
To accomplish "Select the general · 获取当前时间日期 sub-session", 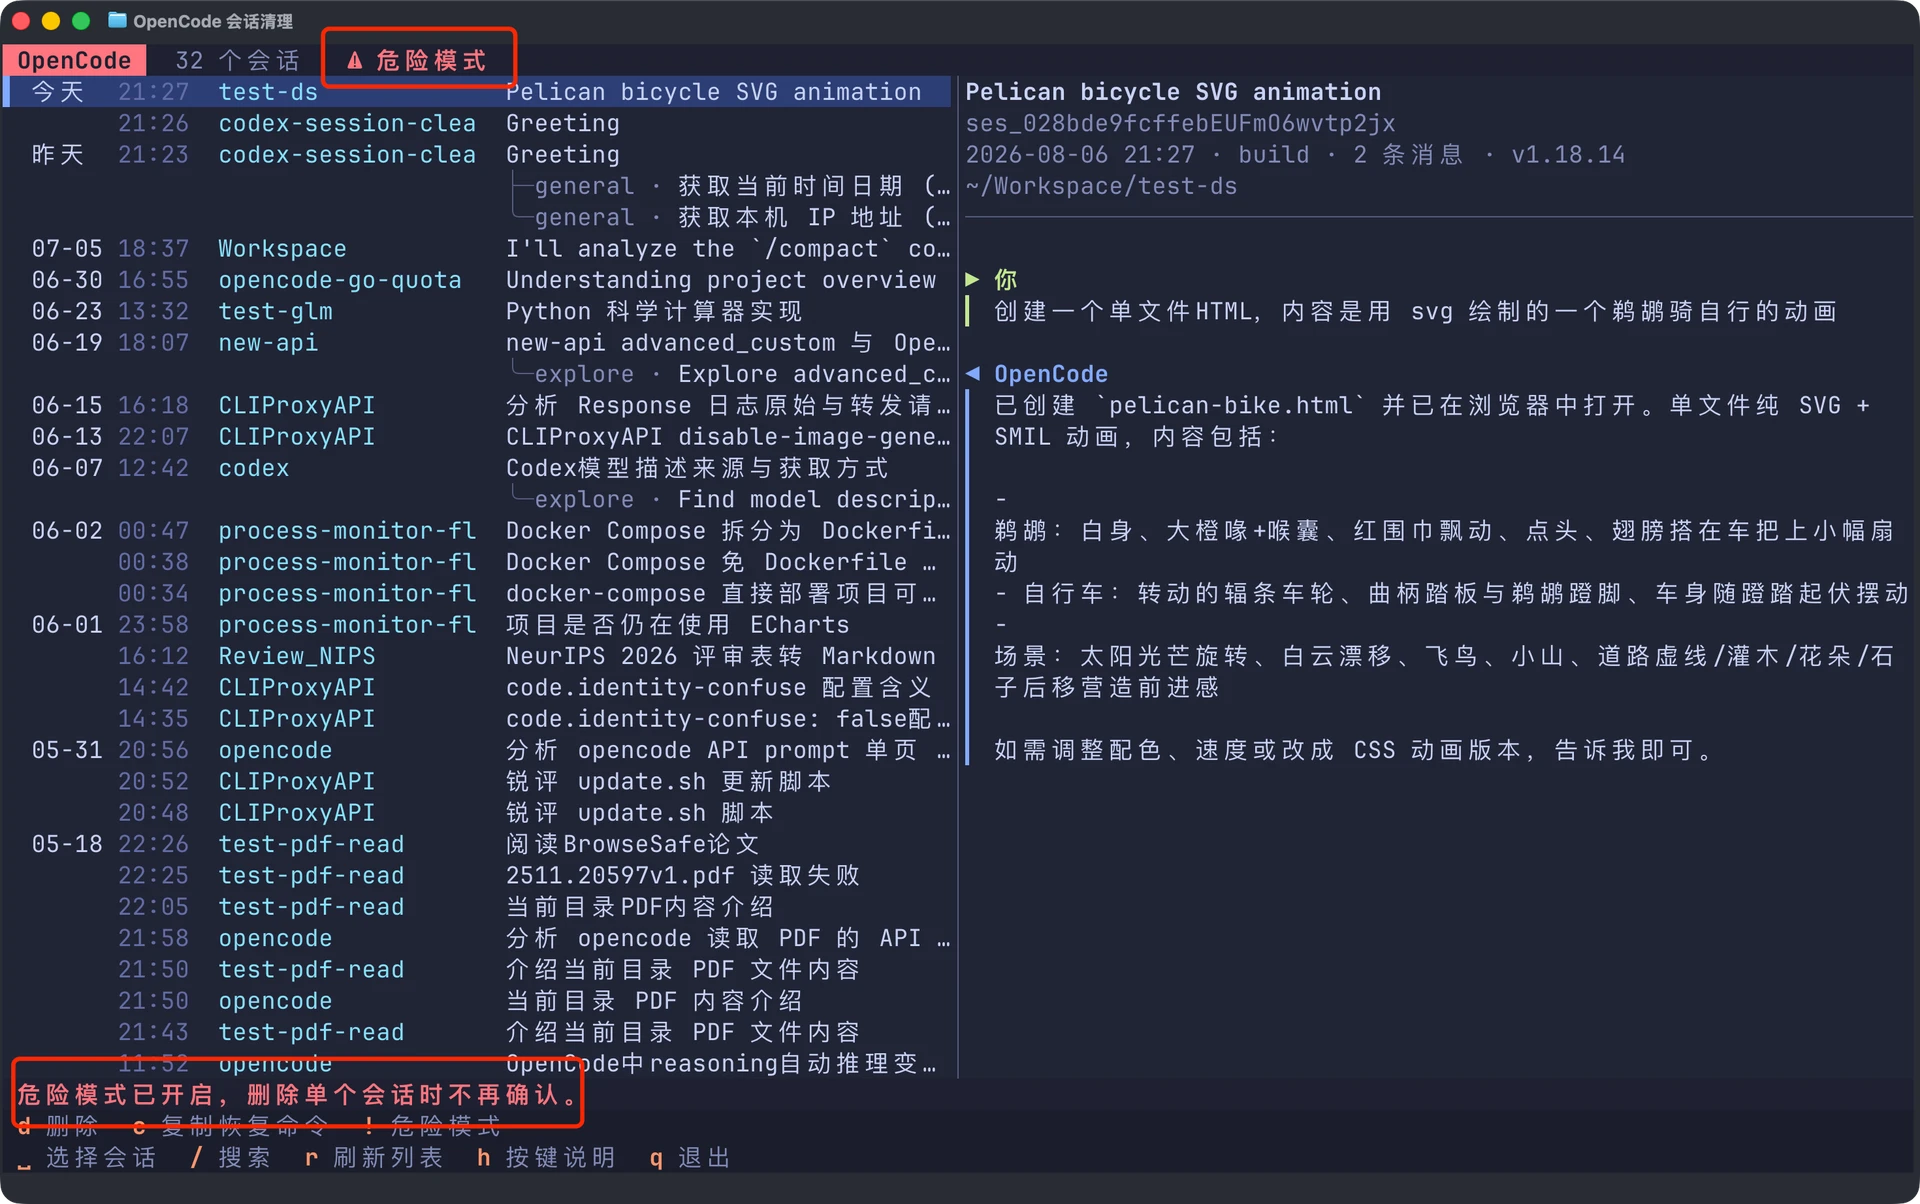I will [x=476, y=186].
